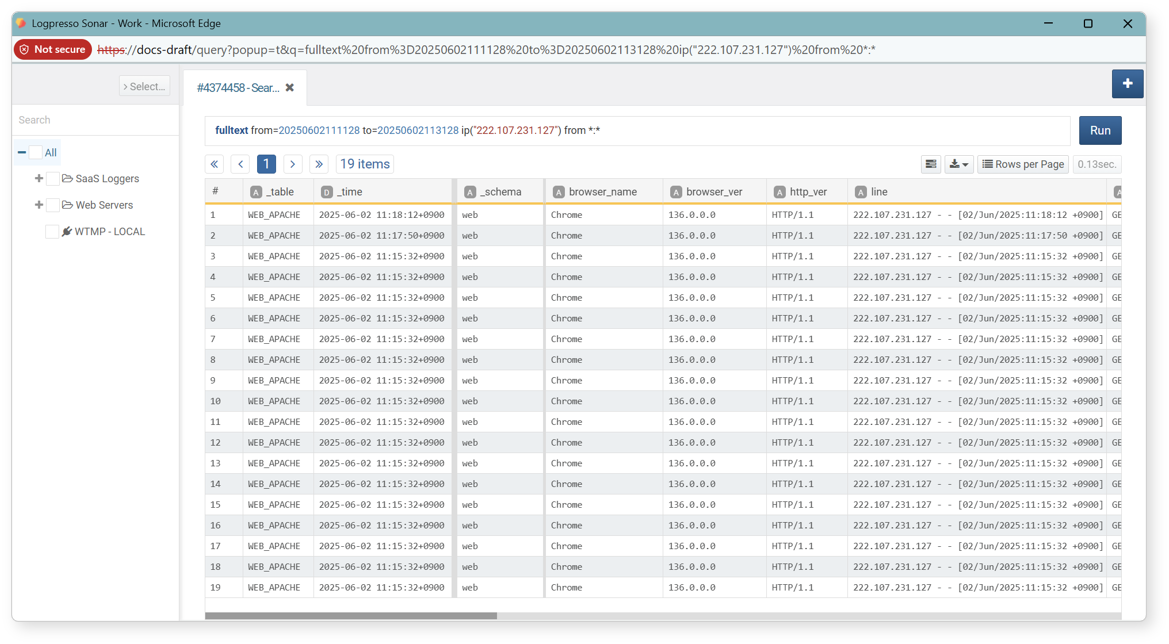This screenshot has width=1169, height=644.
Task: Click the Not secure site badge
Action: click(53, 49)
